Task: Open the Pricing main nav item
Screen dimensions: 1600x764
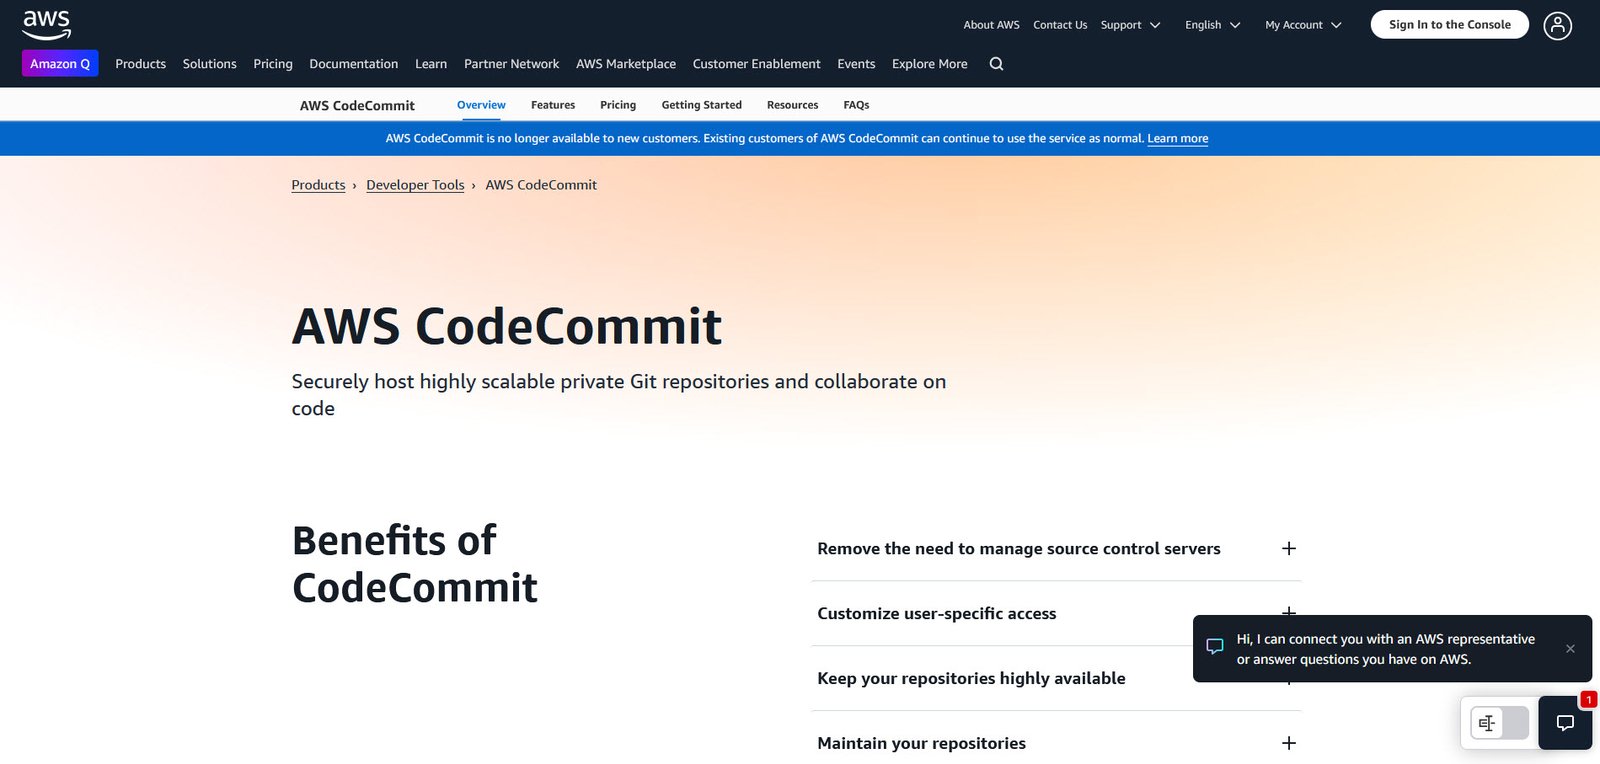Action: pyautogui.click(x=273, y=64)
